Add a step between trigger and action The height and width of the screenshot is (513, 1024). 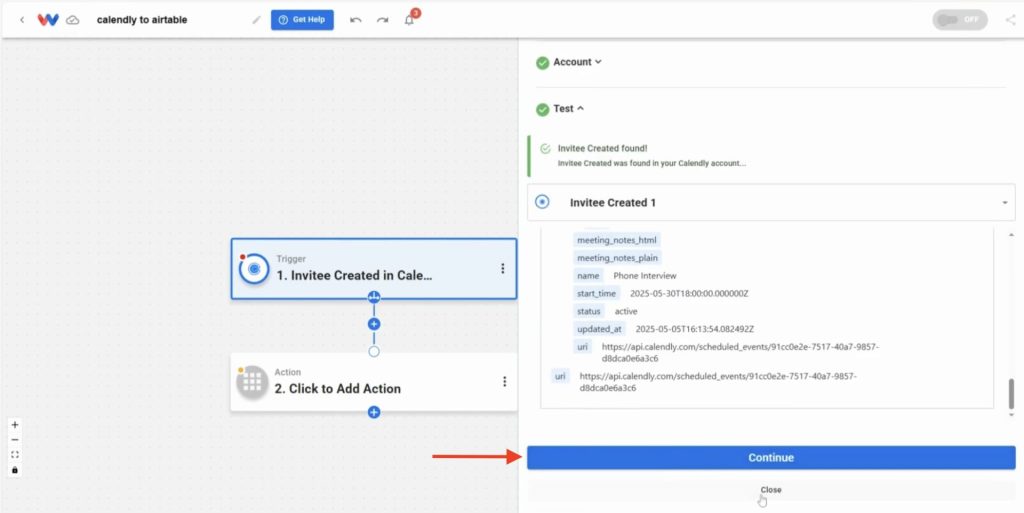pyautogui.click(x=374, y=324)
